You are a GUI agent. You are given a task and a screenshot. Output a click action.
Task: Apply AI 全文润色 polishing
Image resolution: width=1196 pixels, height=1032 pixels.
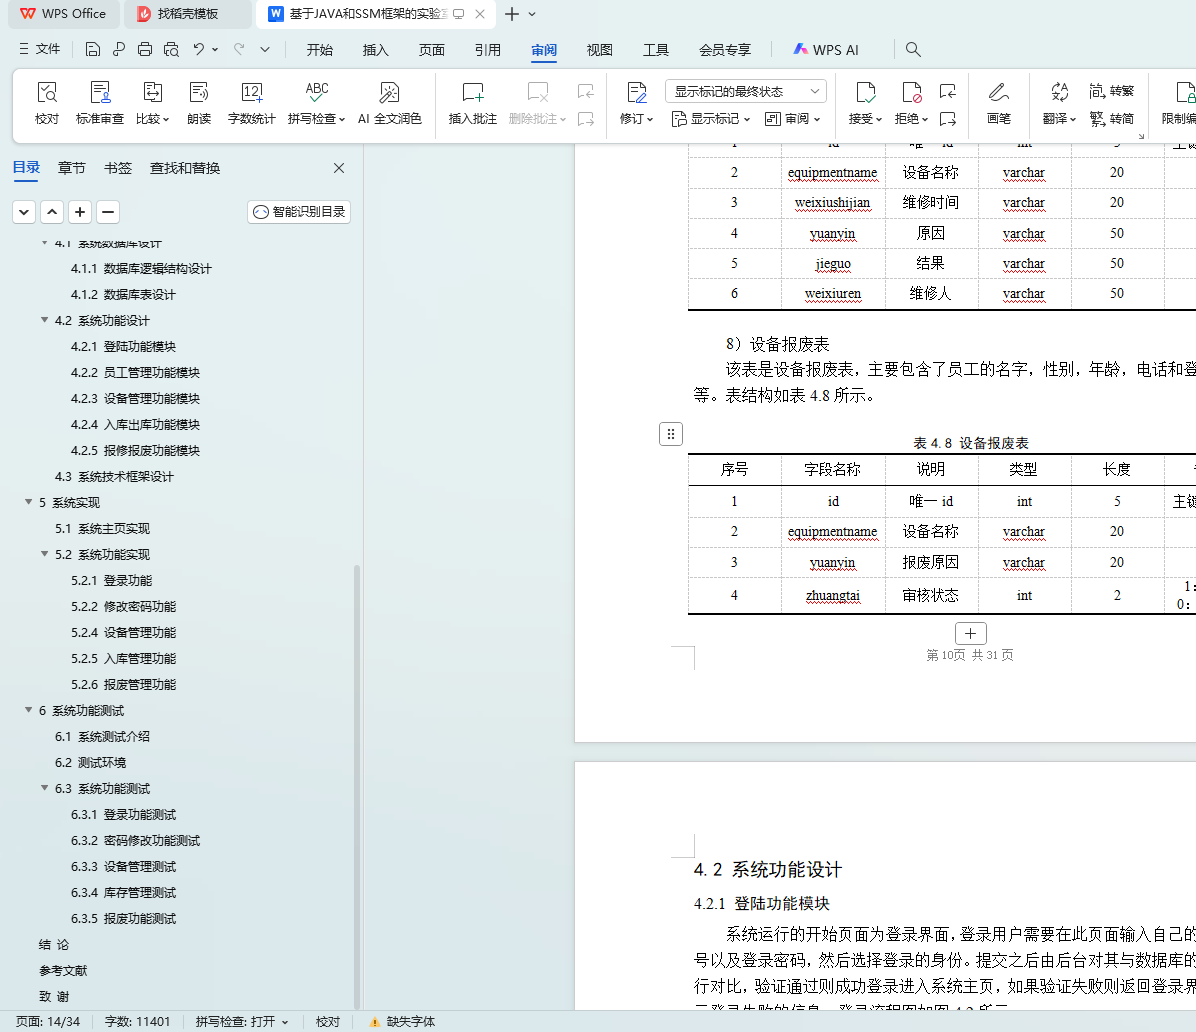click(x=390, y=103)
